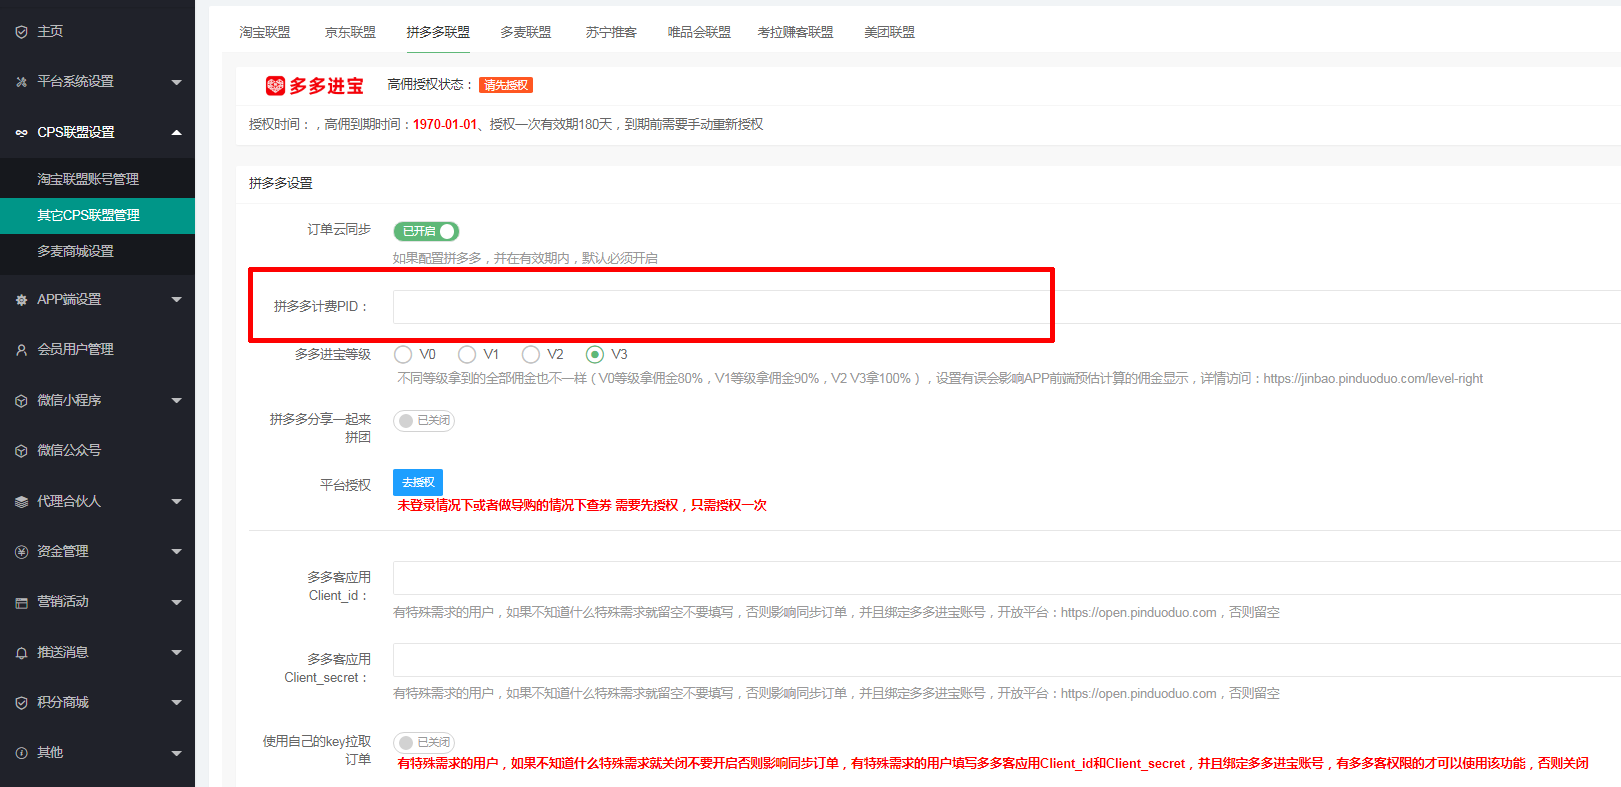This screenshot has width=1621, height=787.
Task: Click the APP端设置 gear icon
Action: pos(21,300)
